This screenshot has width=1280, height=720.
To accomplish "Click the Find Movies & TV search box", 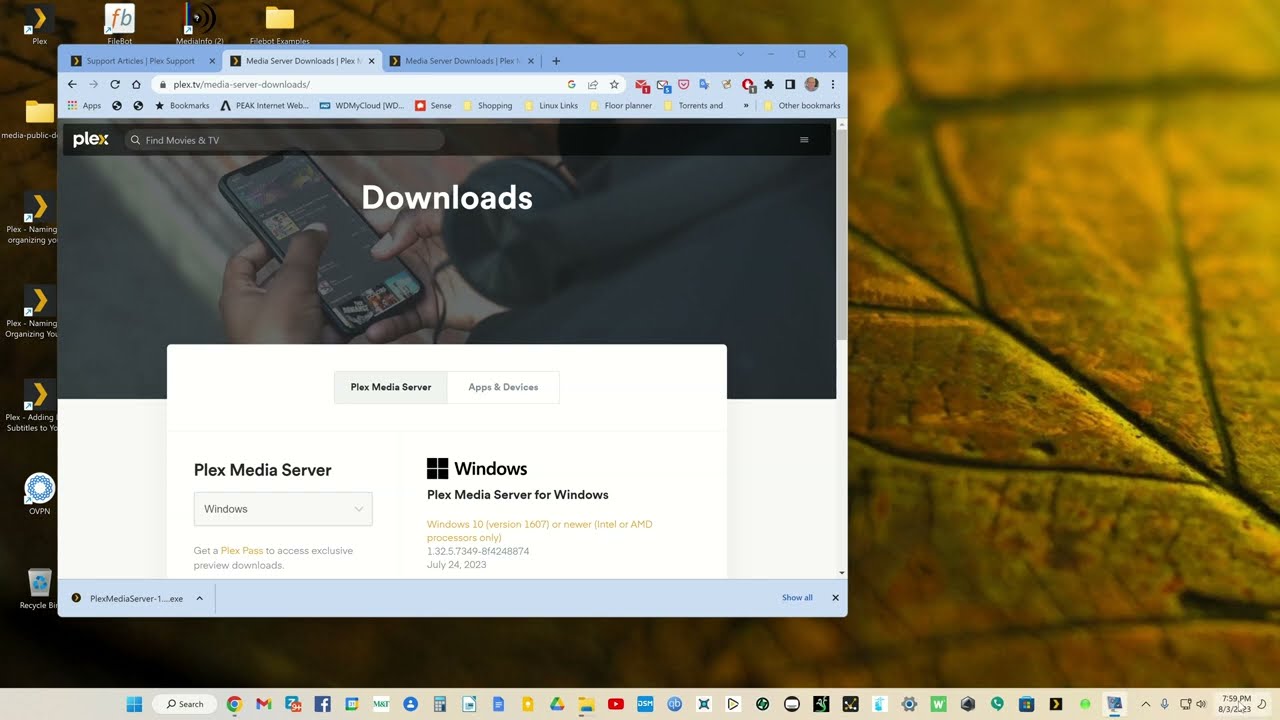I will (x=285, y=140).
